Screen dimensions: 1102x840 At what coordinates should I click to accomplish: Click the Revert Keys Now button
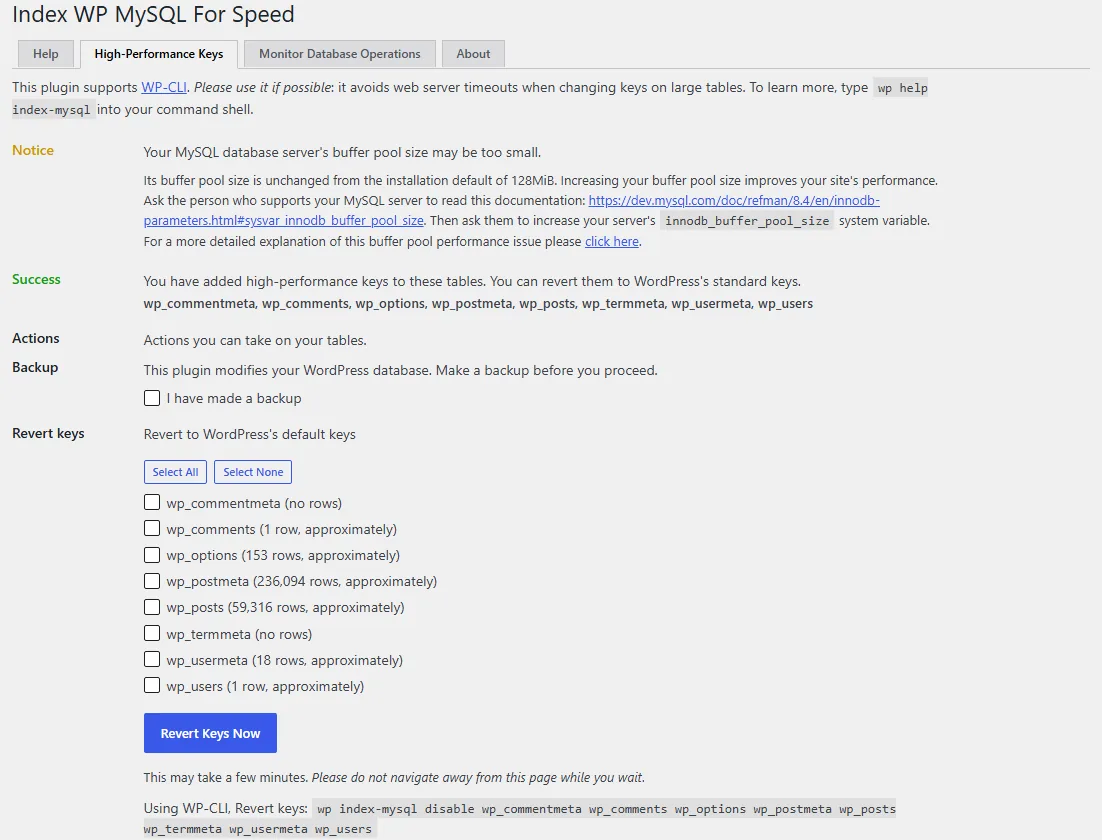pos(210,733)
